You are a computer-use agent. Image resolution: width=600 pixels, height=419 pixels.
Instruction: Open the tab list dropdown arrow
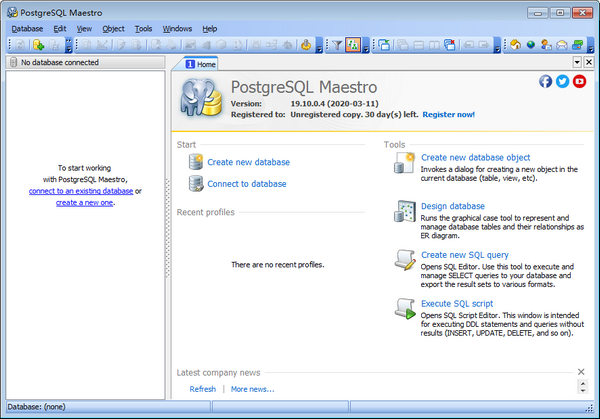point(576,62)
